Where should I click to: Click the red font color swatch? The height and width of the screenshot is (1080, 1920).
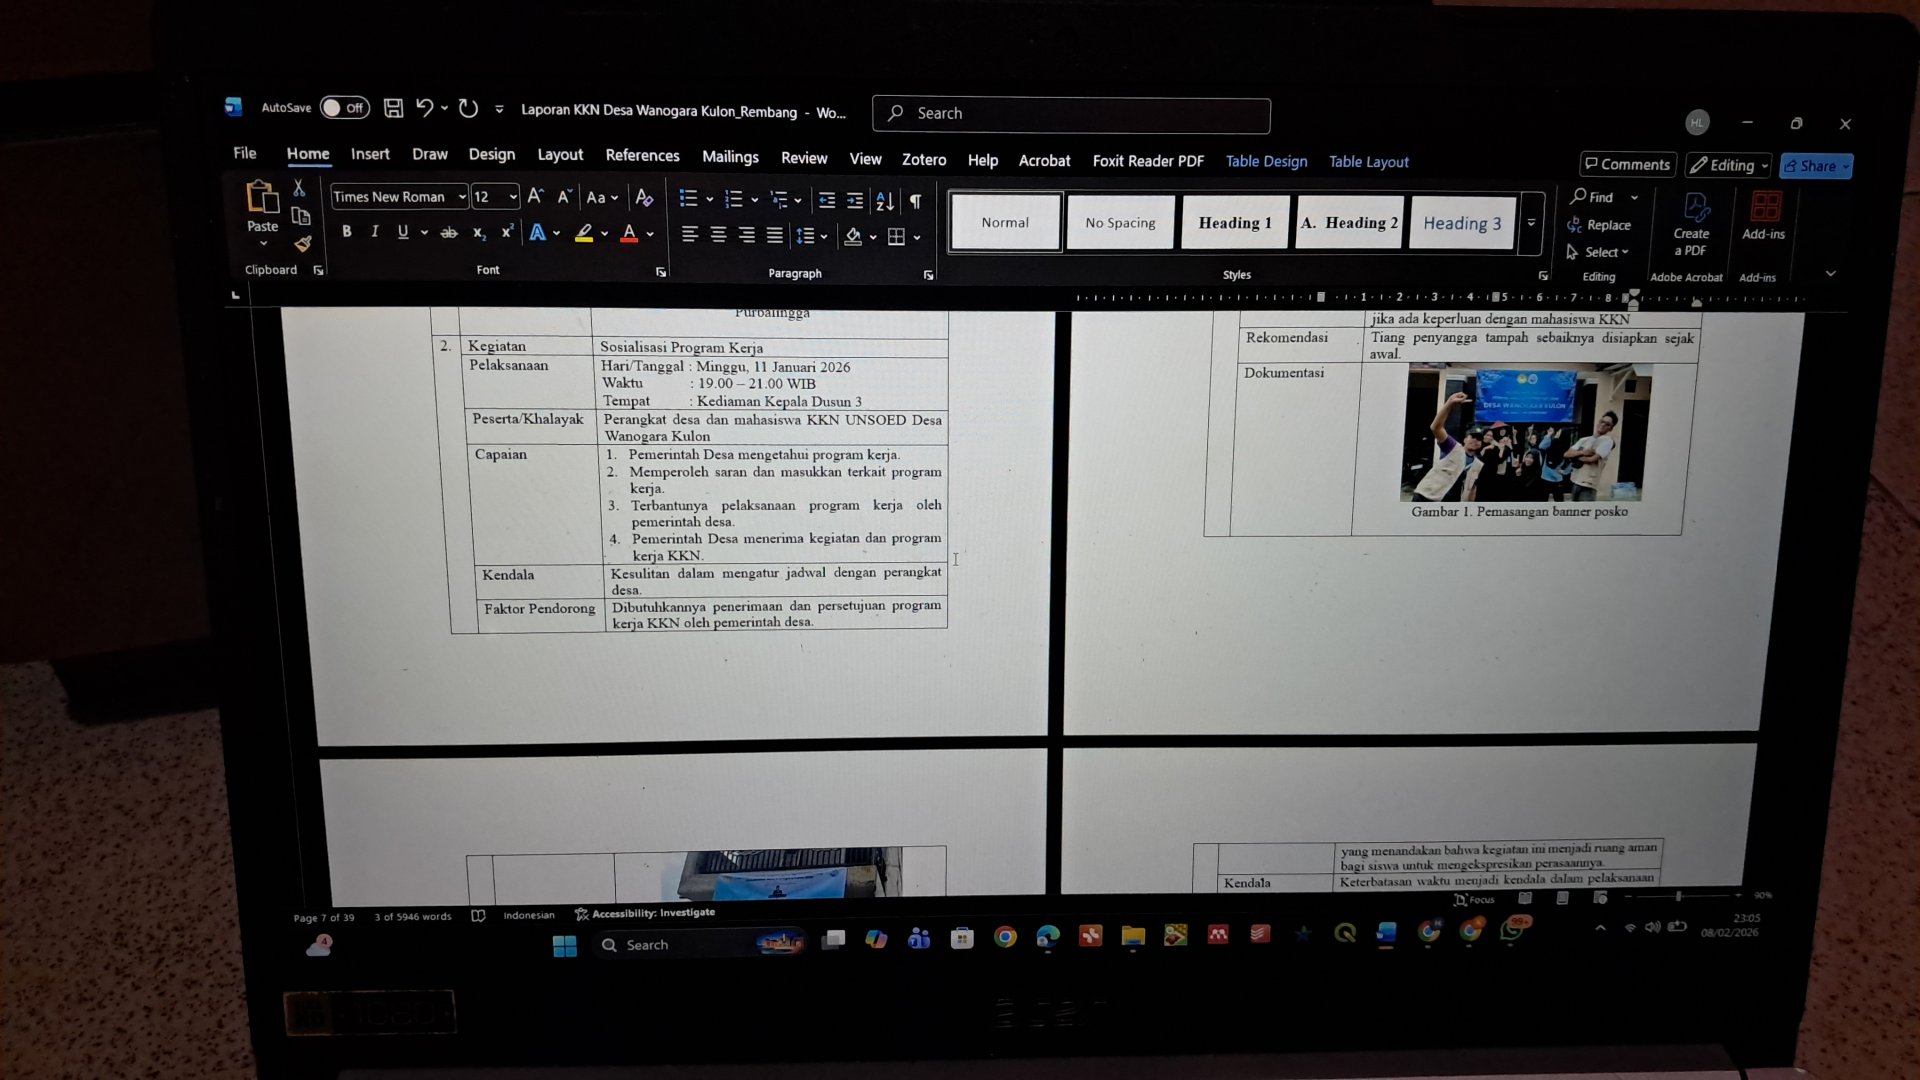point(629,234)
